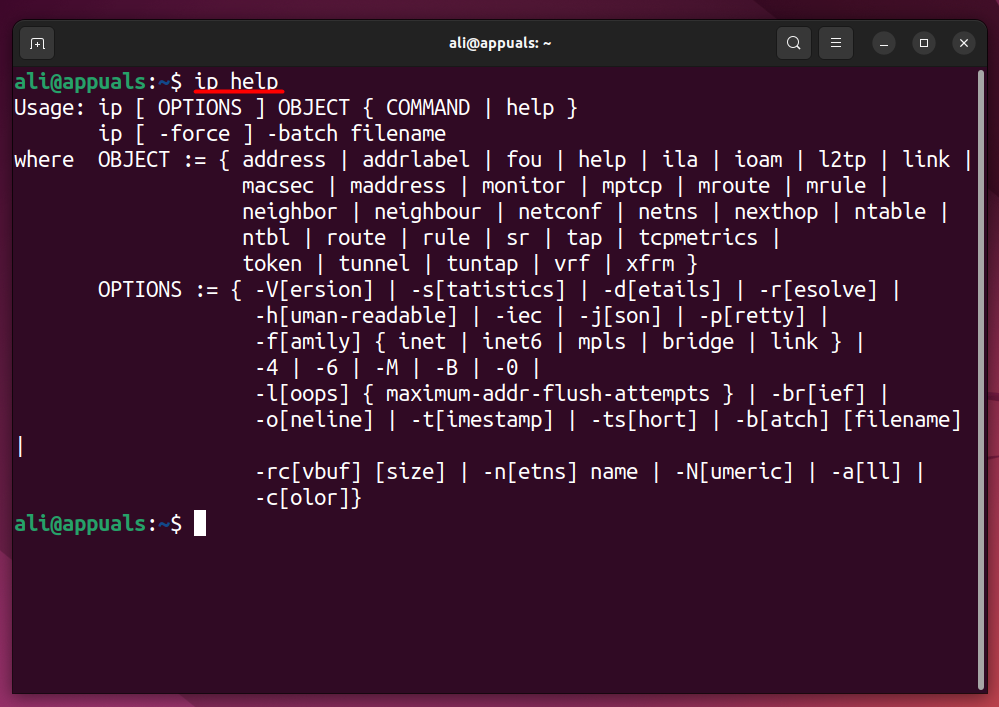Maximize the terminal window
999x707 pixels.
tap(924, 43)
